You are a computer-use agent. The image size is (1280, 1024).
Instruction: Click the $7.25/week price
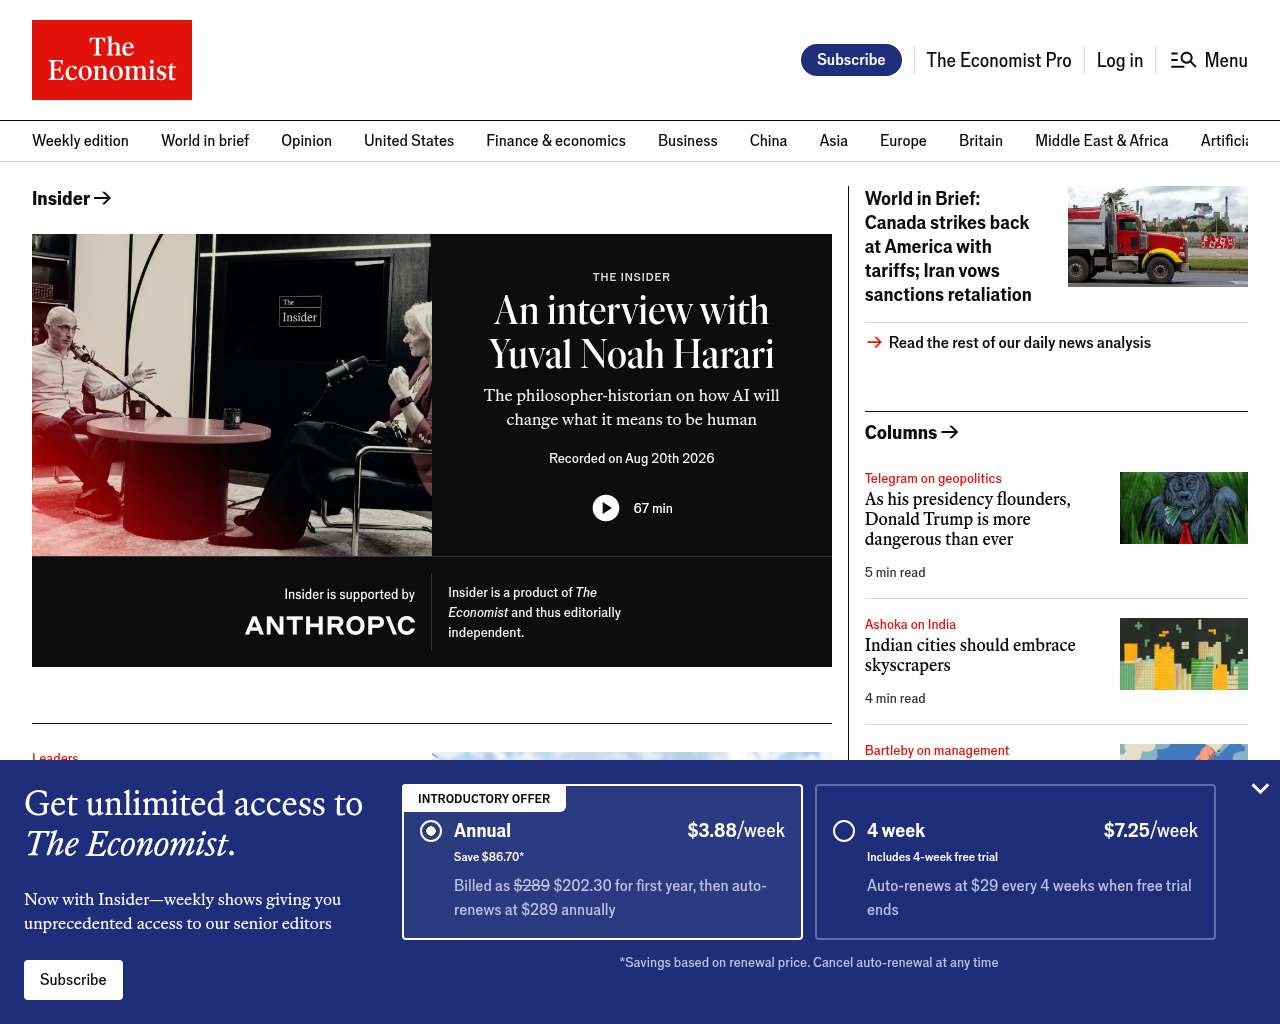point(1151,831)
